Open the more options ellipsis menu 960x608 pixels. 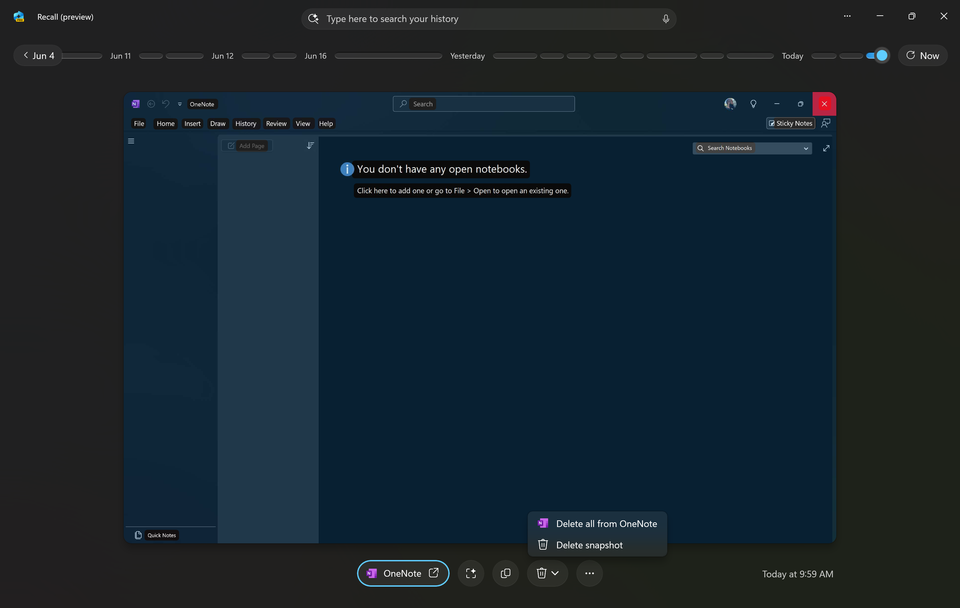click(x=589, y=572)
